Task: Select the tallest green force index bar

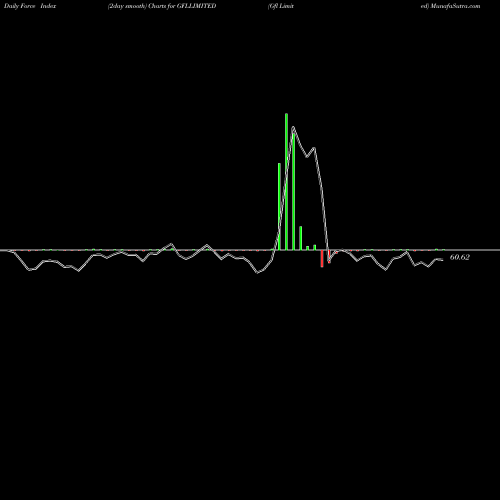Action: [286, 182]
